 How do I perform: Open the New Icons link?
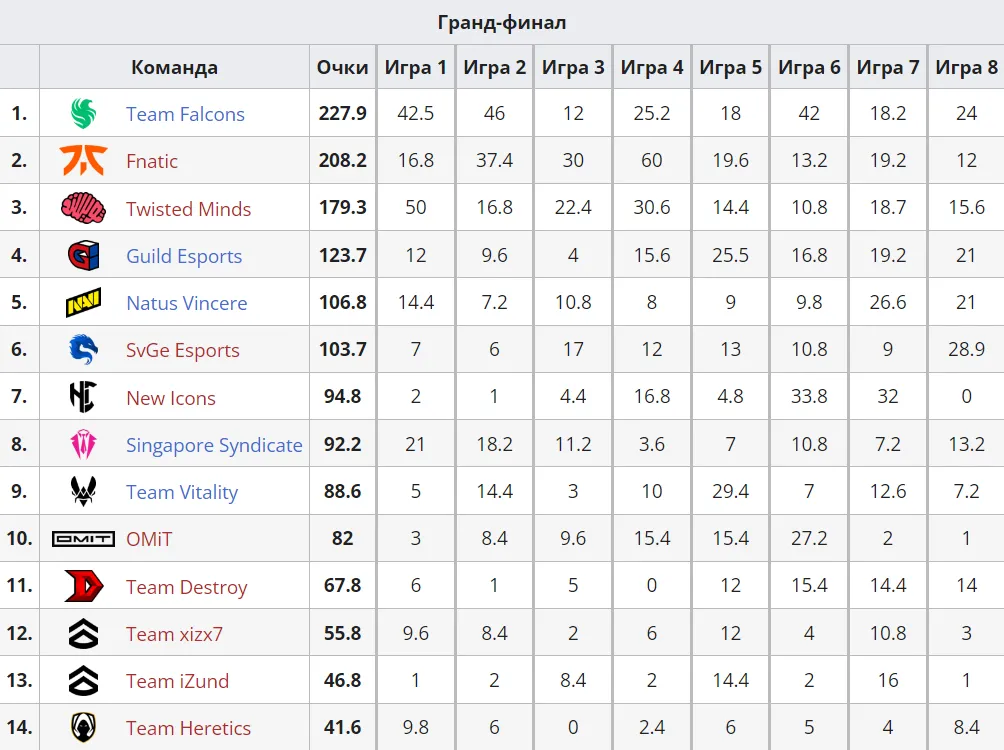coord(170,398)
